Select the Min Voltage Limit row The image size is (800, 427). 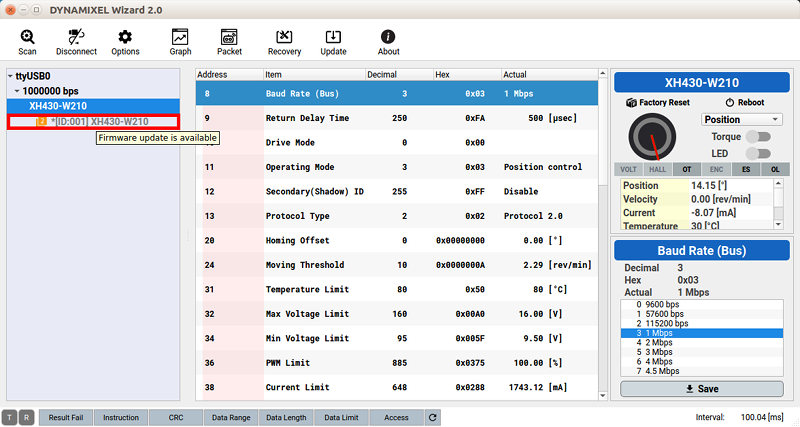pos(396,338)
